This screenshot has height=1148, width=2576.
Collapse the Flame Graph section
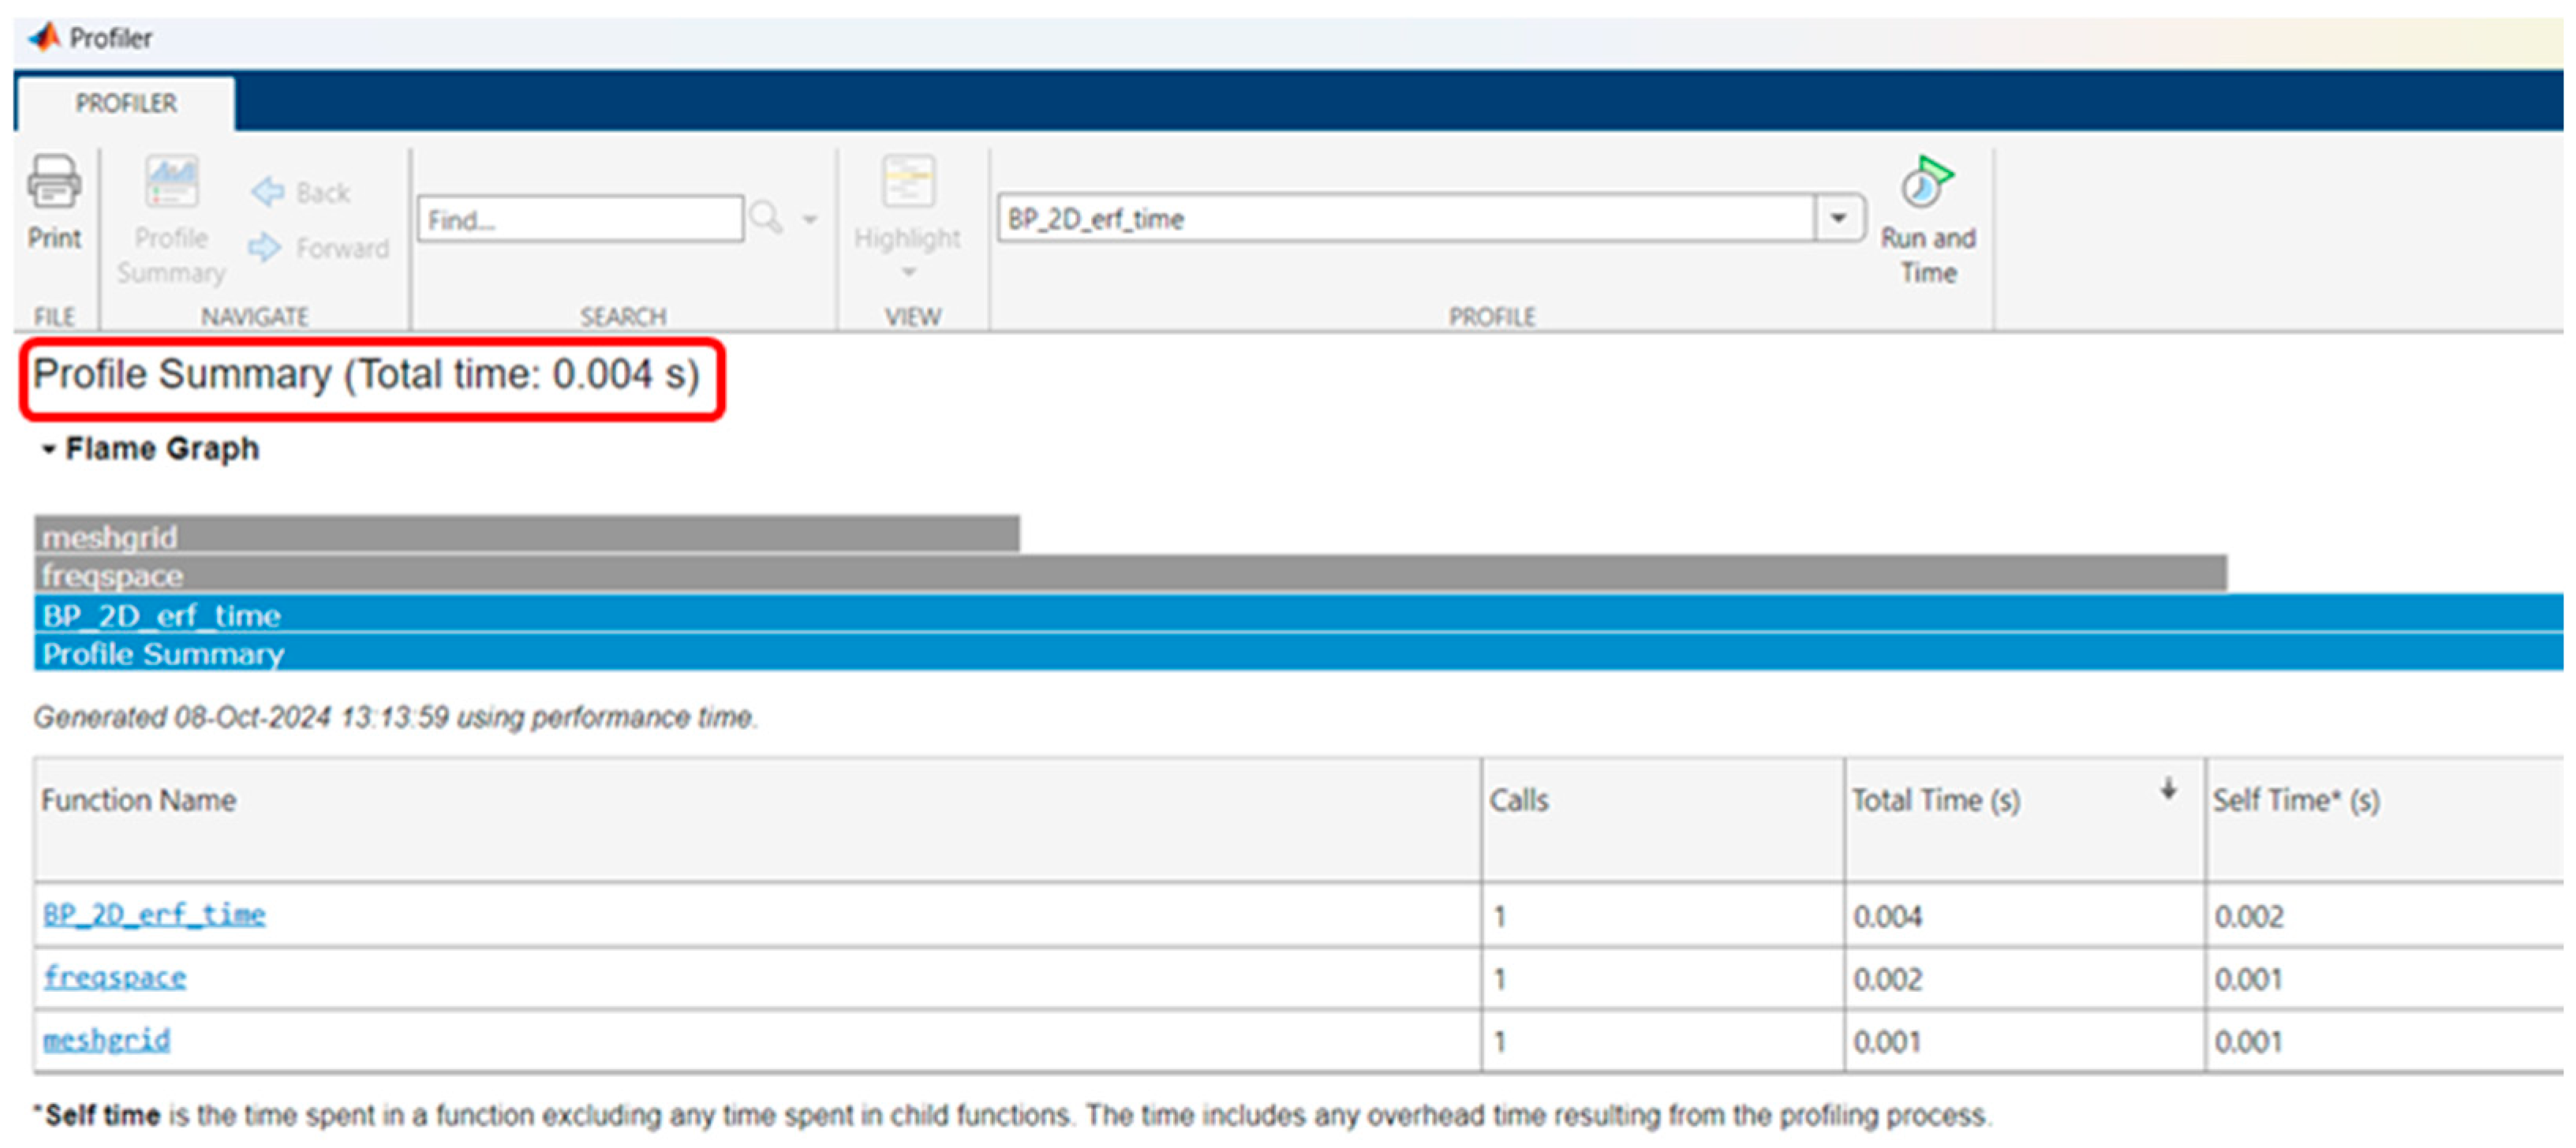point(48,450)
